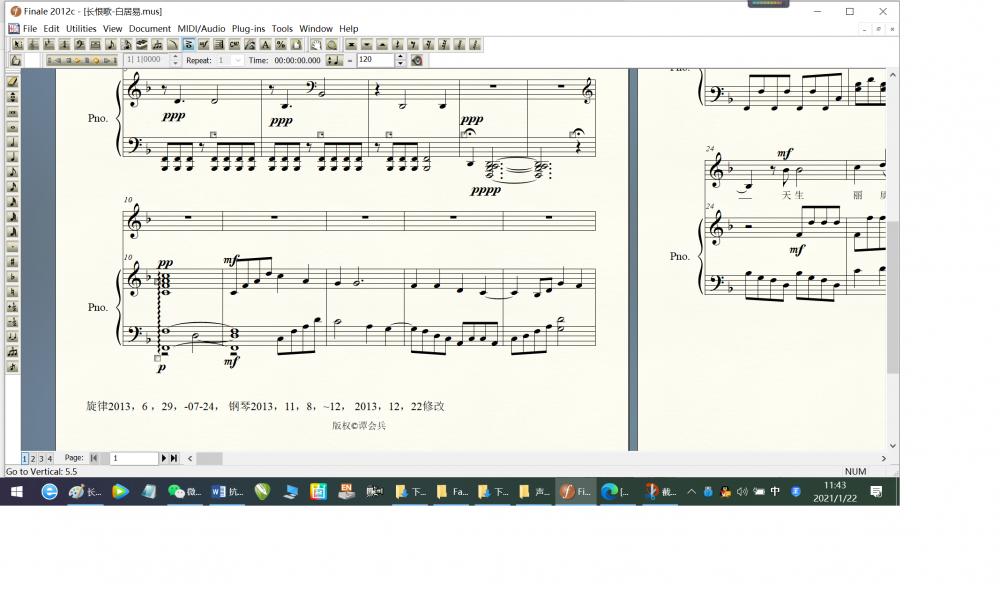The width and height of the screenshot is (1000, 589).
Task: Switch to layer 1 button
Action: 25,458
